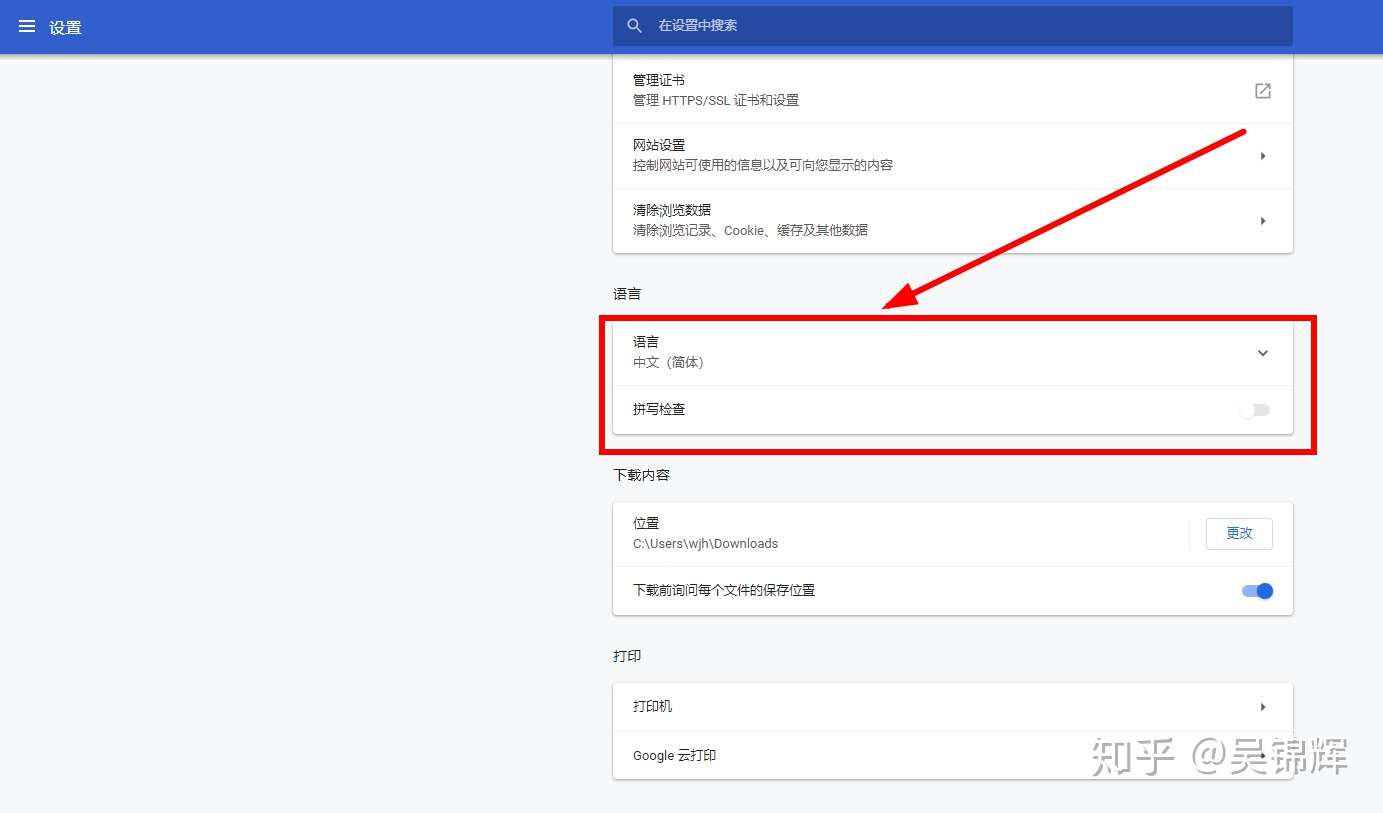This screenshot has width=1383, height=813.
Task: Click 中文（简体） language text
Action: [668, 363]
